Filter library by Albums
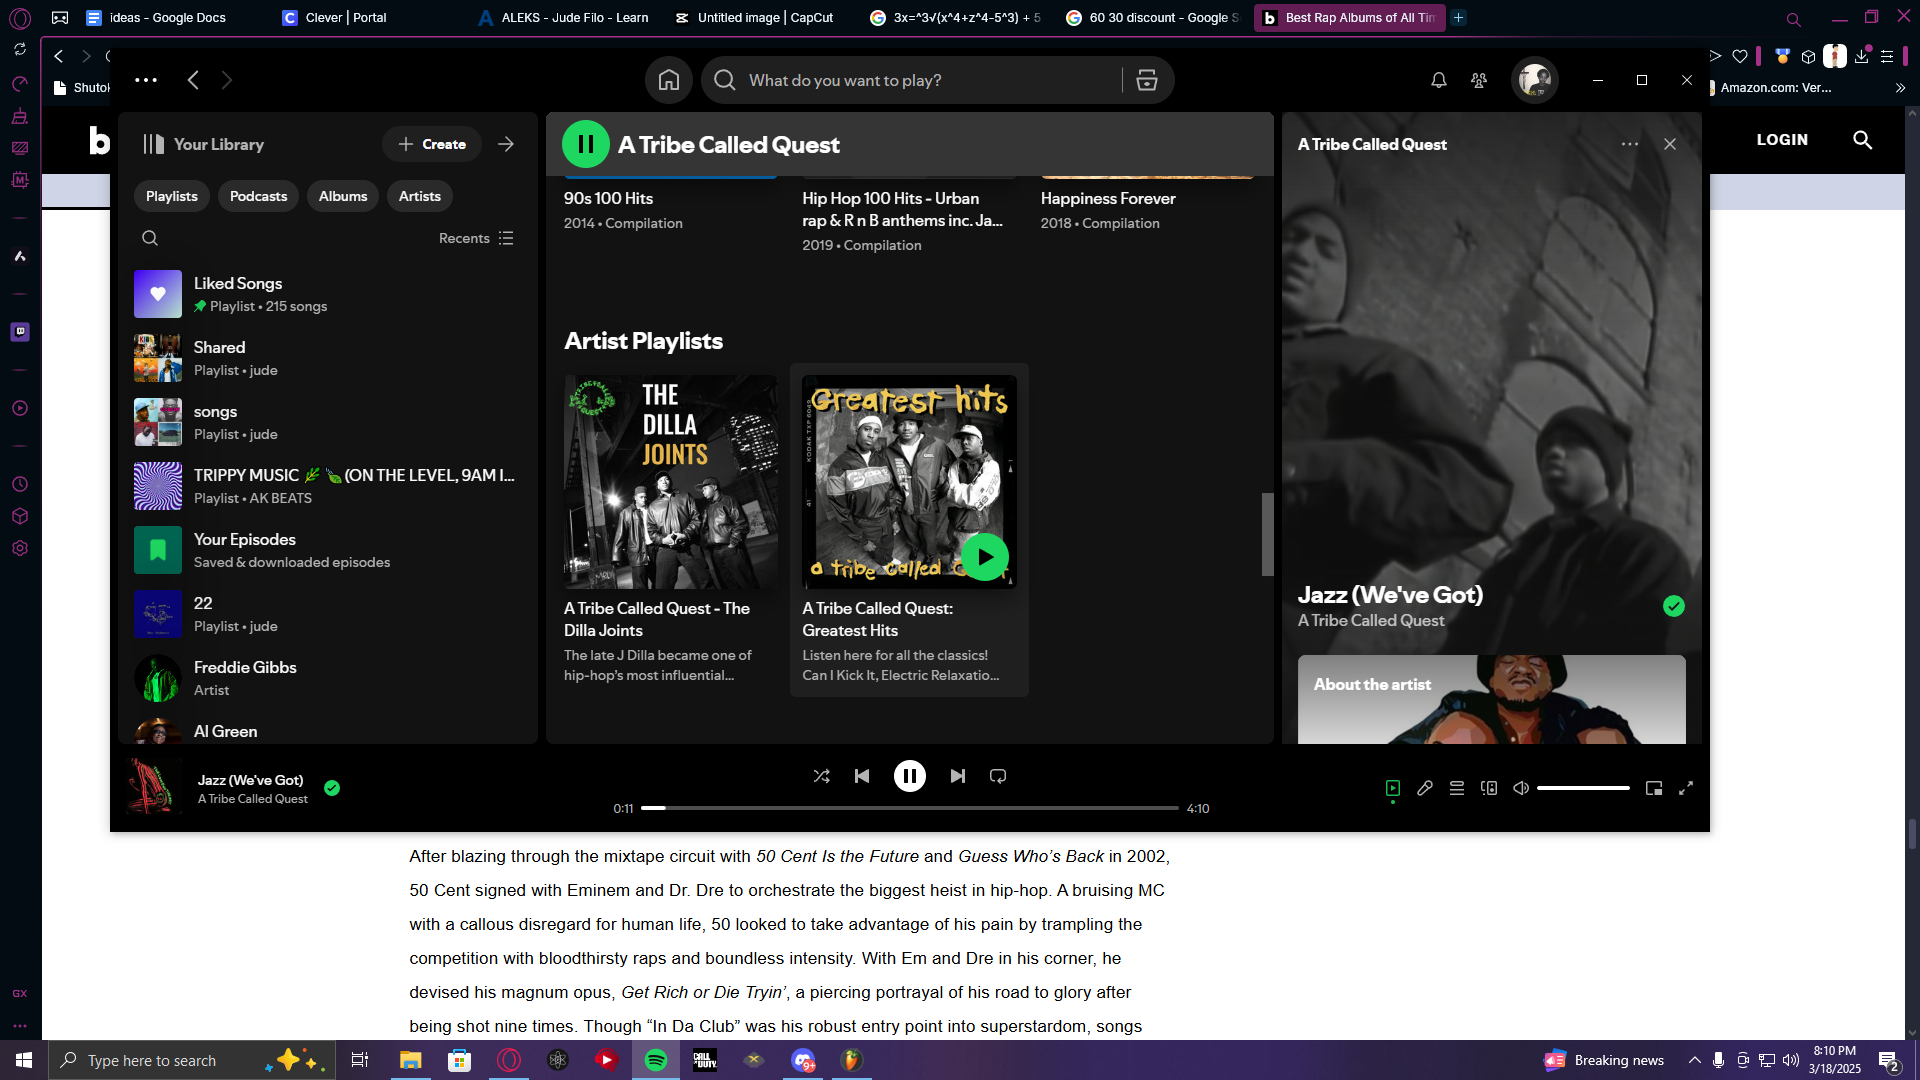 [343, 196]
